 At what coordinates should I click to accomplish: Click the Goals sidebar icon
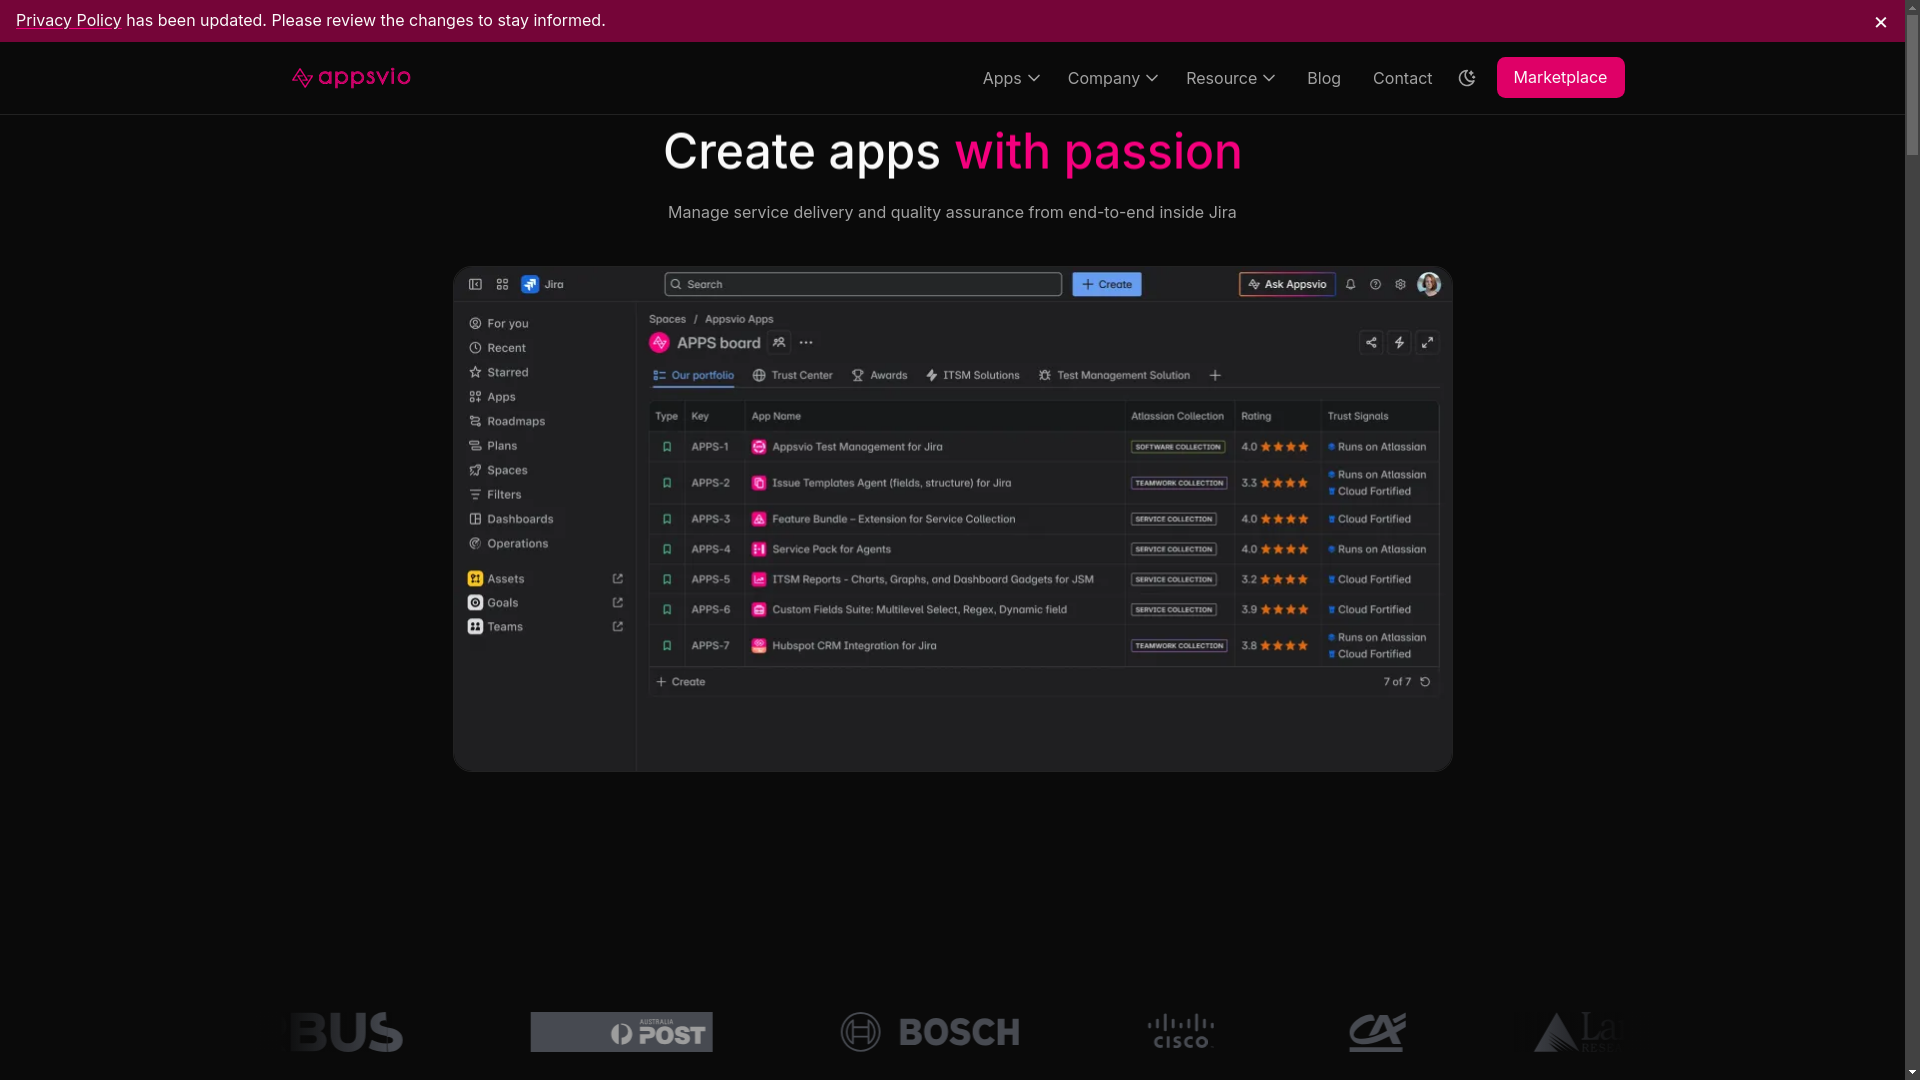pyautogui.click(x=475, y=603)
